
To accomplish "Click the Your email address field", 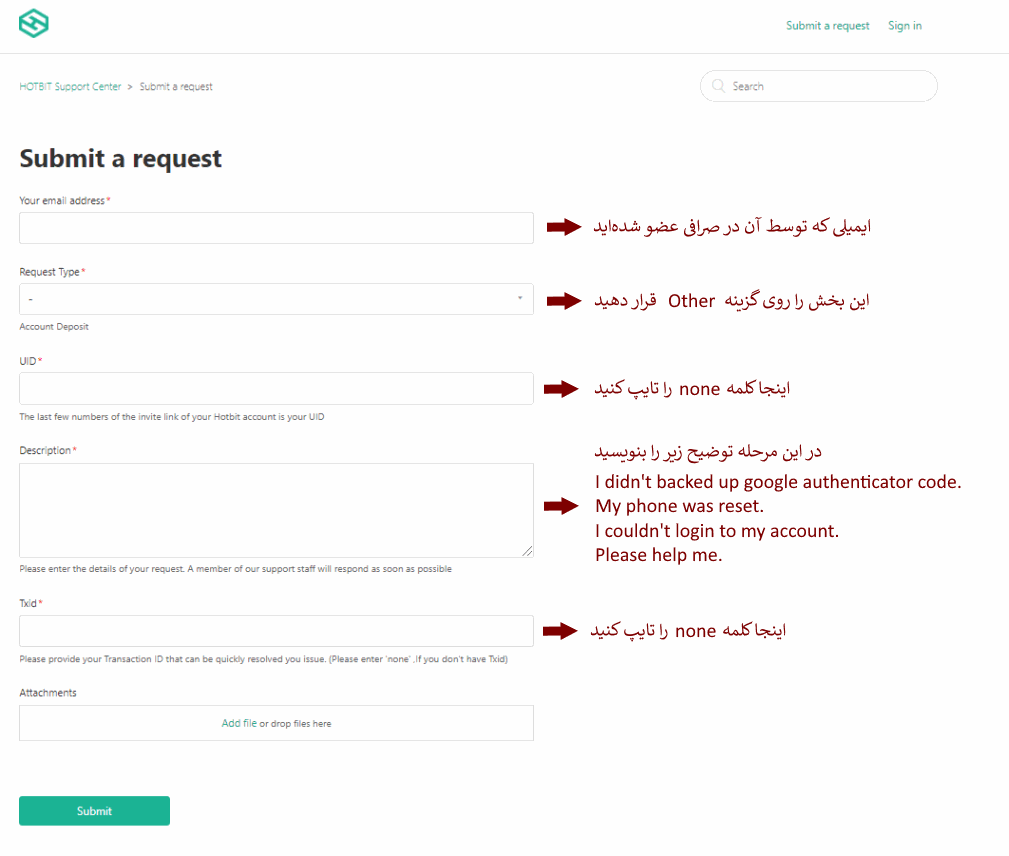I will pyautogui.click(x=276, y=228).
